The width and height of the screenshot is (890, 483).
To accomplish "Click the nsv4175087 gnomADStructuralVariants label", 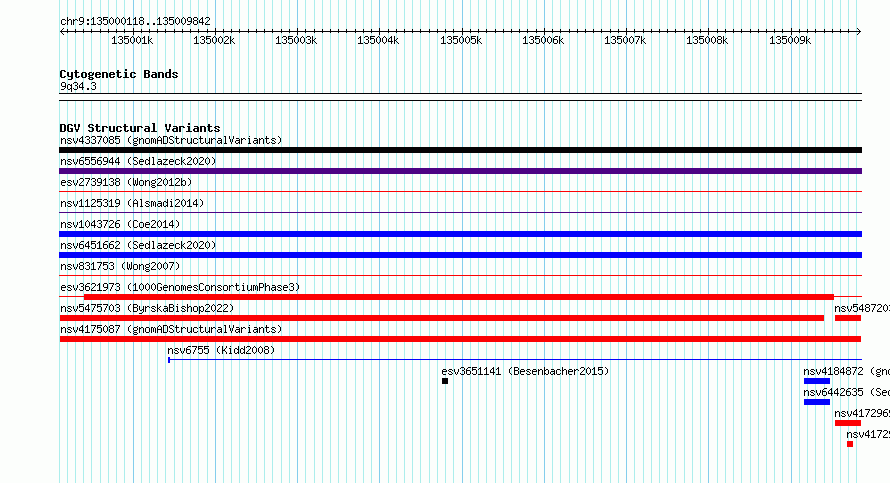I will click(171, 329).
